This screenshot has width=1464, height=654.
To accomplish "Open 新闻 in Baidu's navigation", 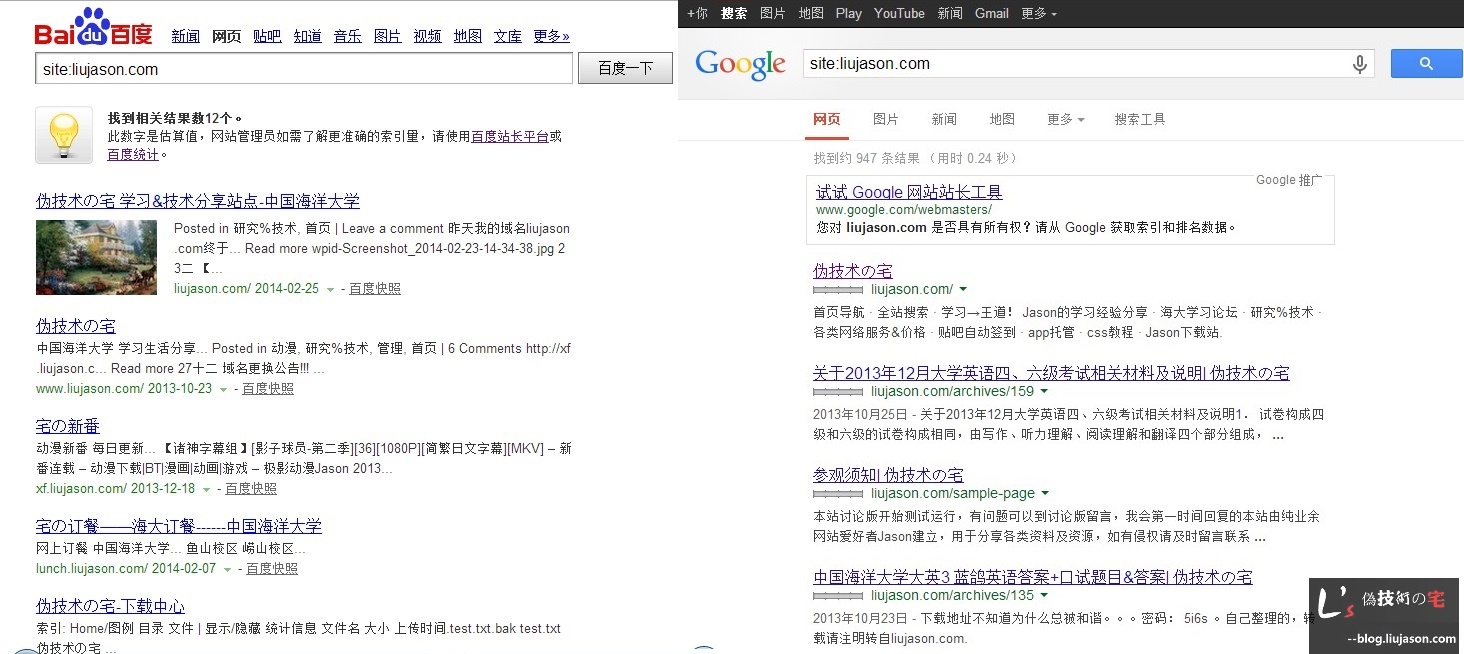I will (x=186, y=36).
